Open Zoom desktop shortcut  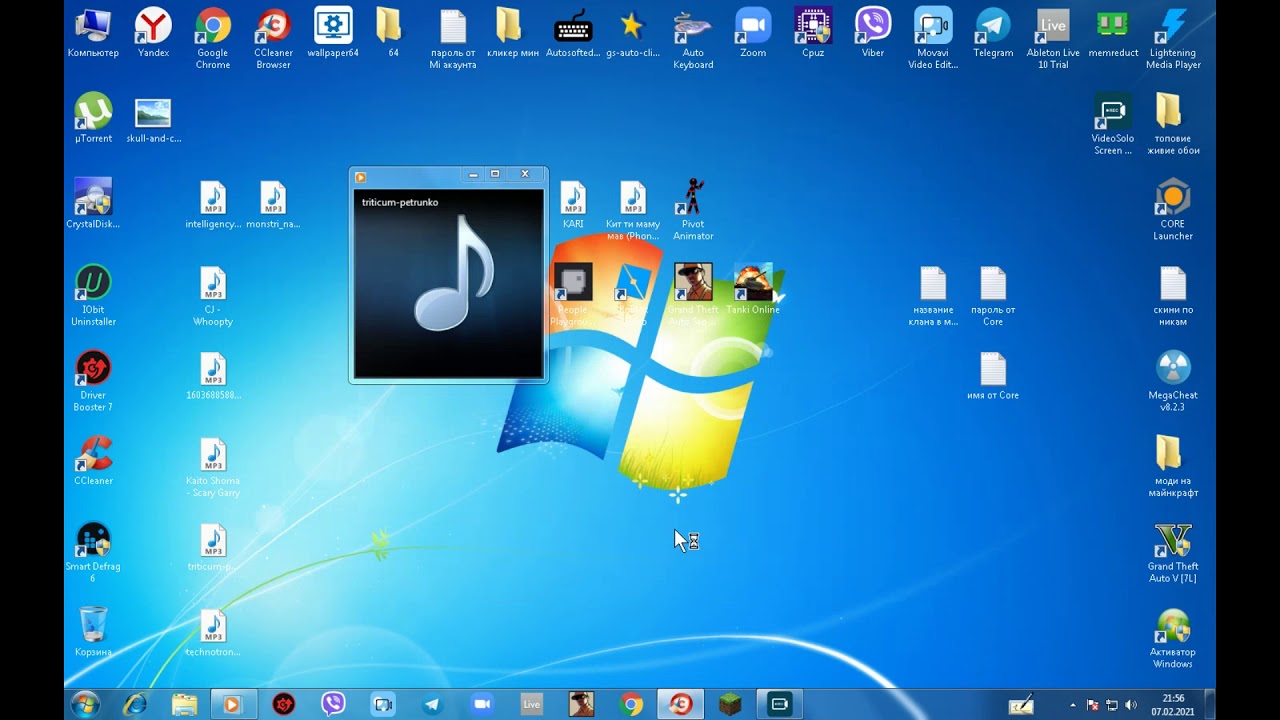(753, 33)
